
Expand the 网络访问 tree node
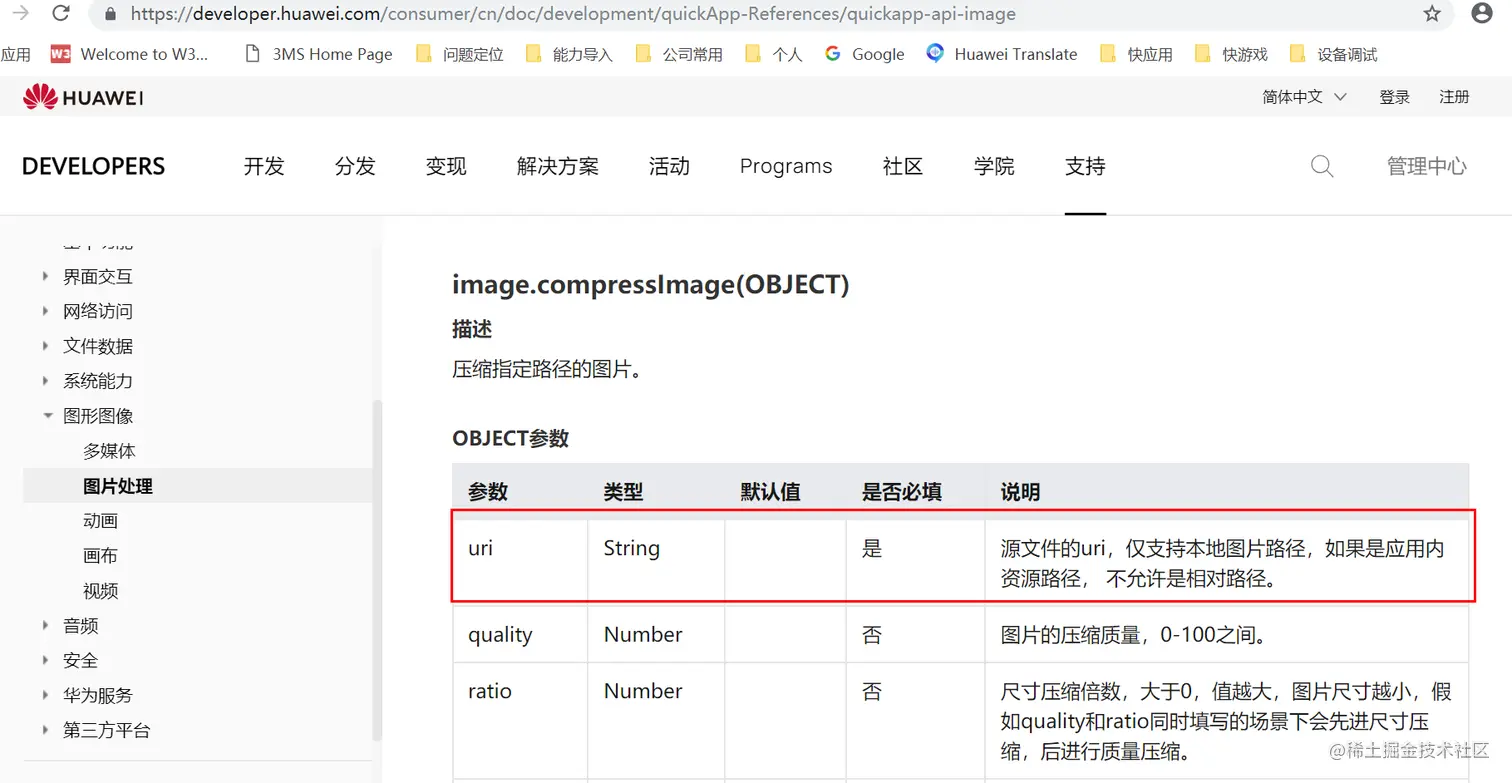[46, 311]
